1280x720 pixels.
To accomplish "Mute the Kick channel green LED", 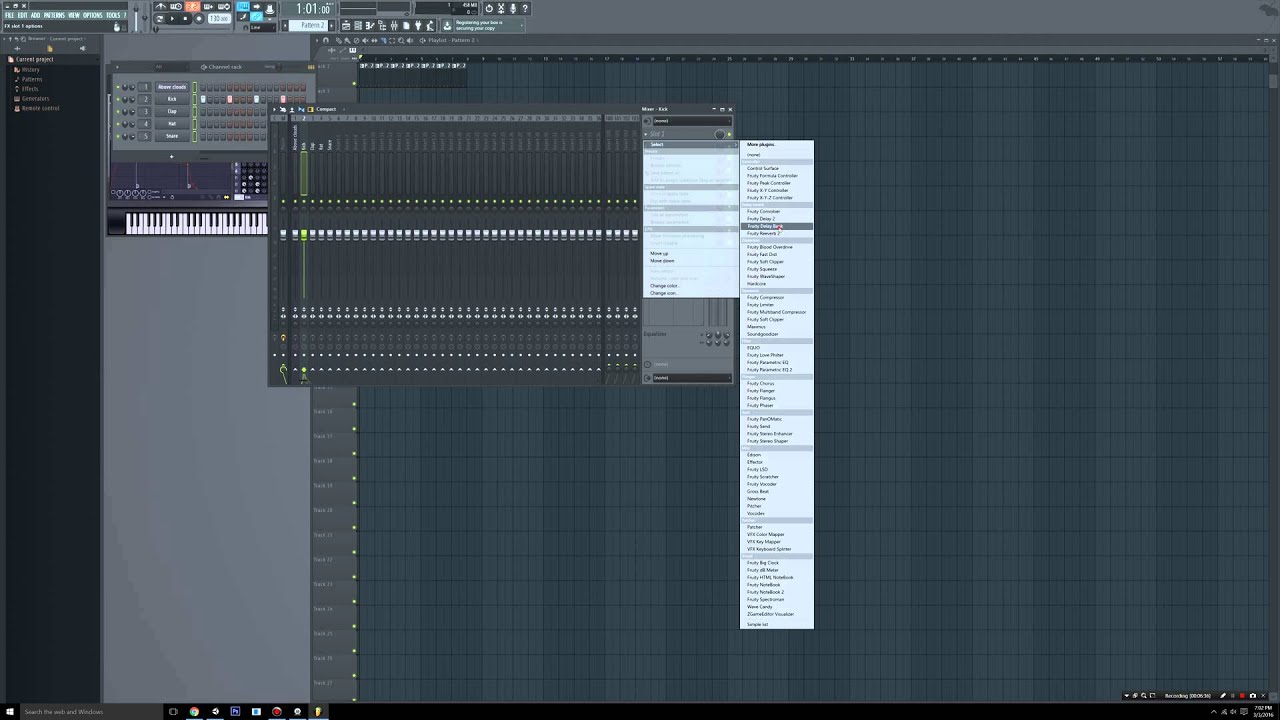I will (118, 99).
